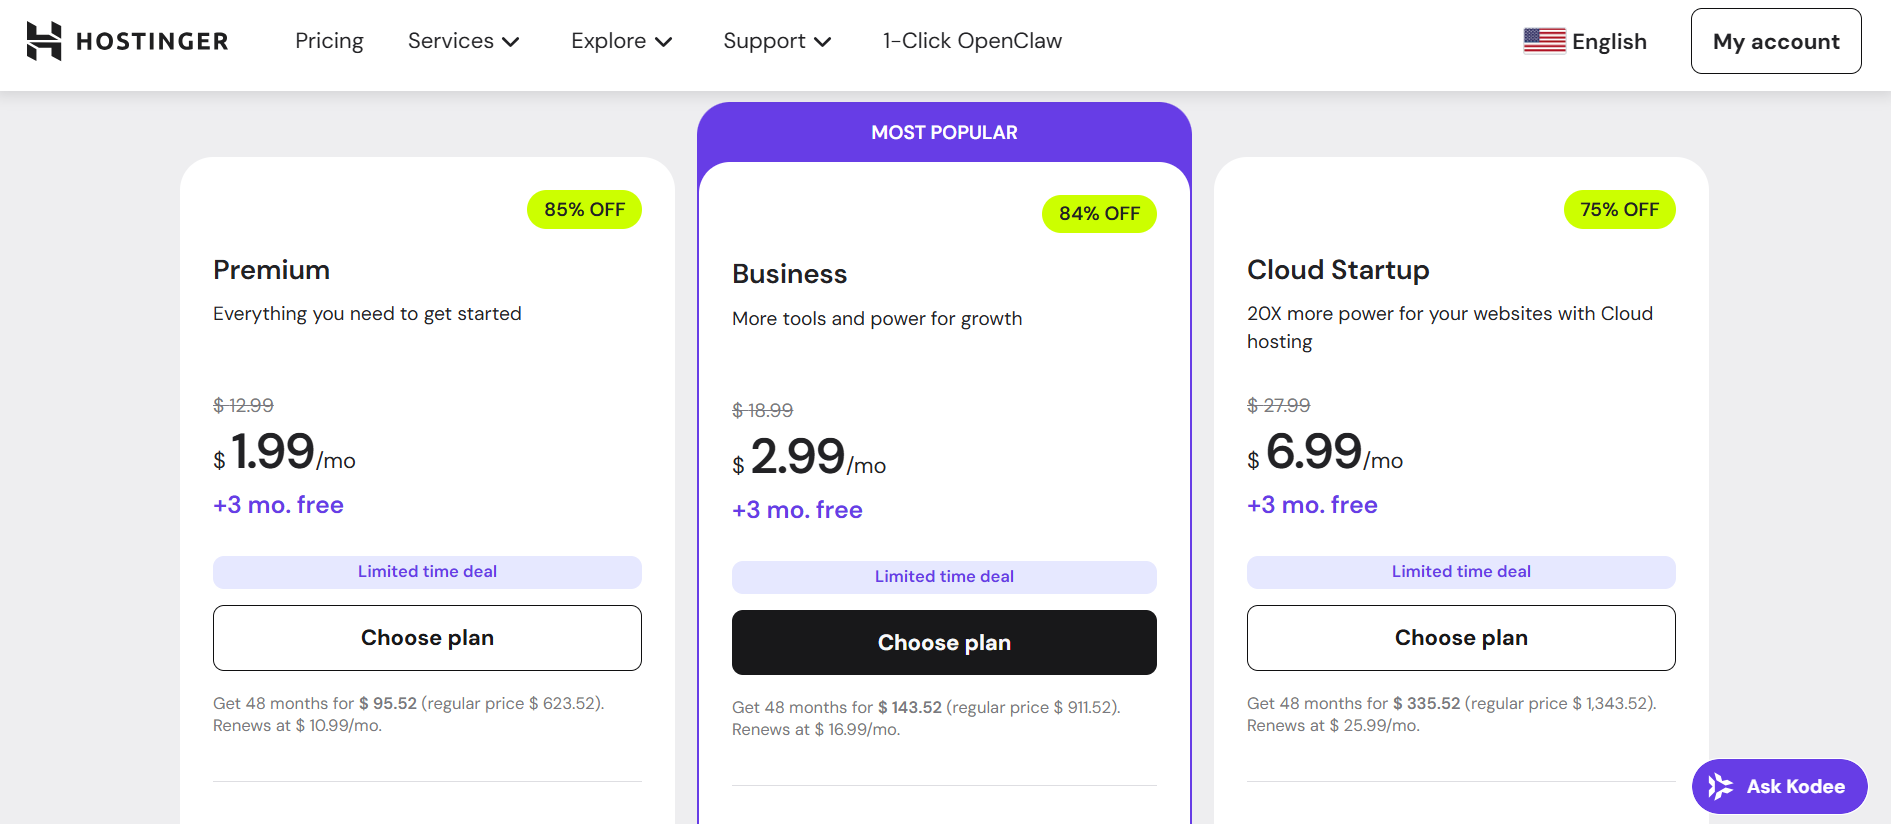Click the 85% OFF badge
This screenshot has width=1891, height=824.
point(584,210)
